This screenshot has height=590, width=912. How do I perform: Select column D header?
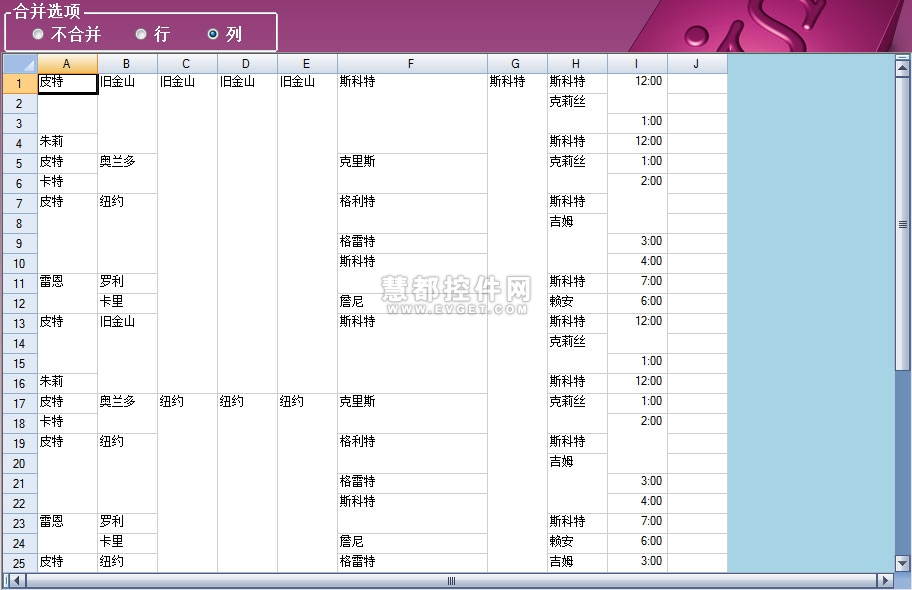coord(247,63)
